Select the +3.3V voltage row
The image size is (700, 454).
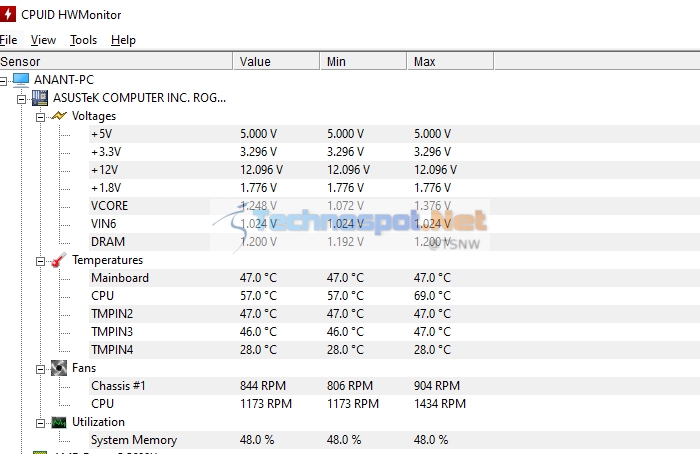click(x=394, y=152)
